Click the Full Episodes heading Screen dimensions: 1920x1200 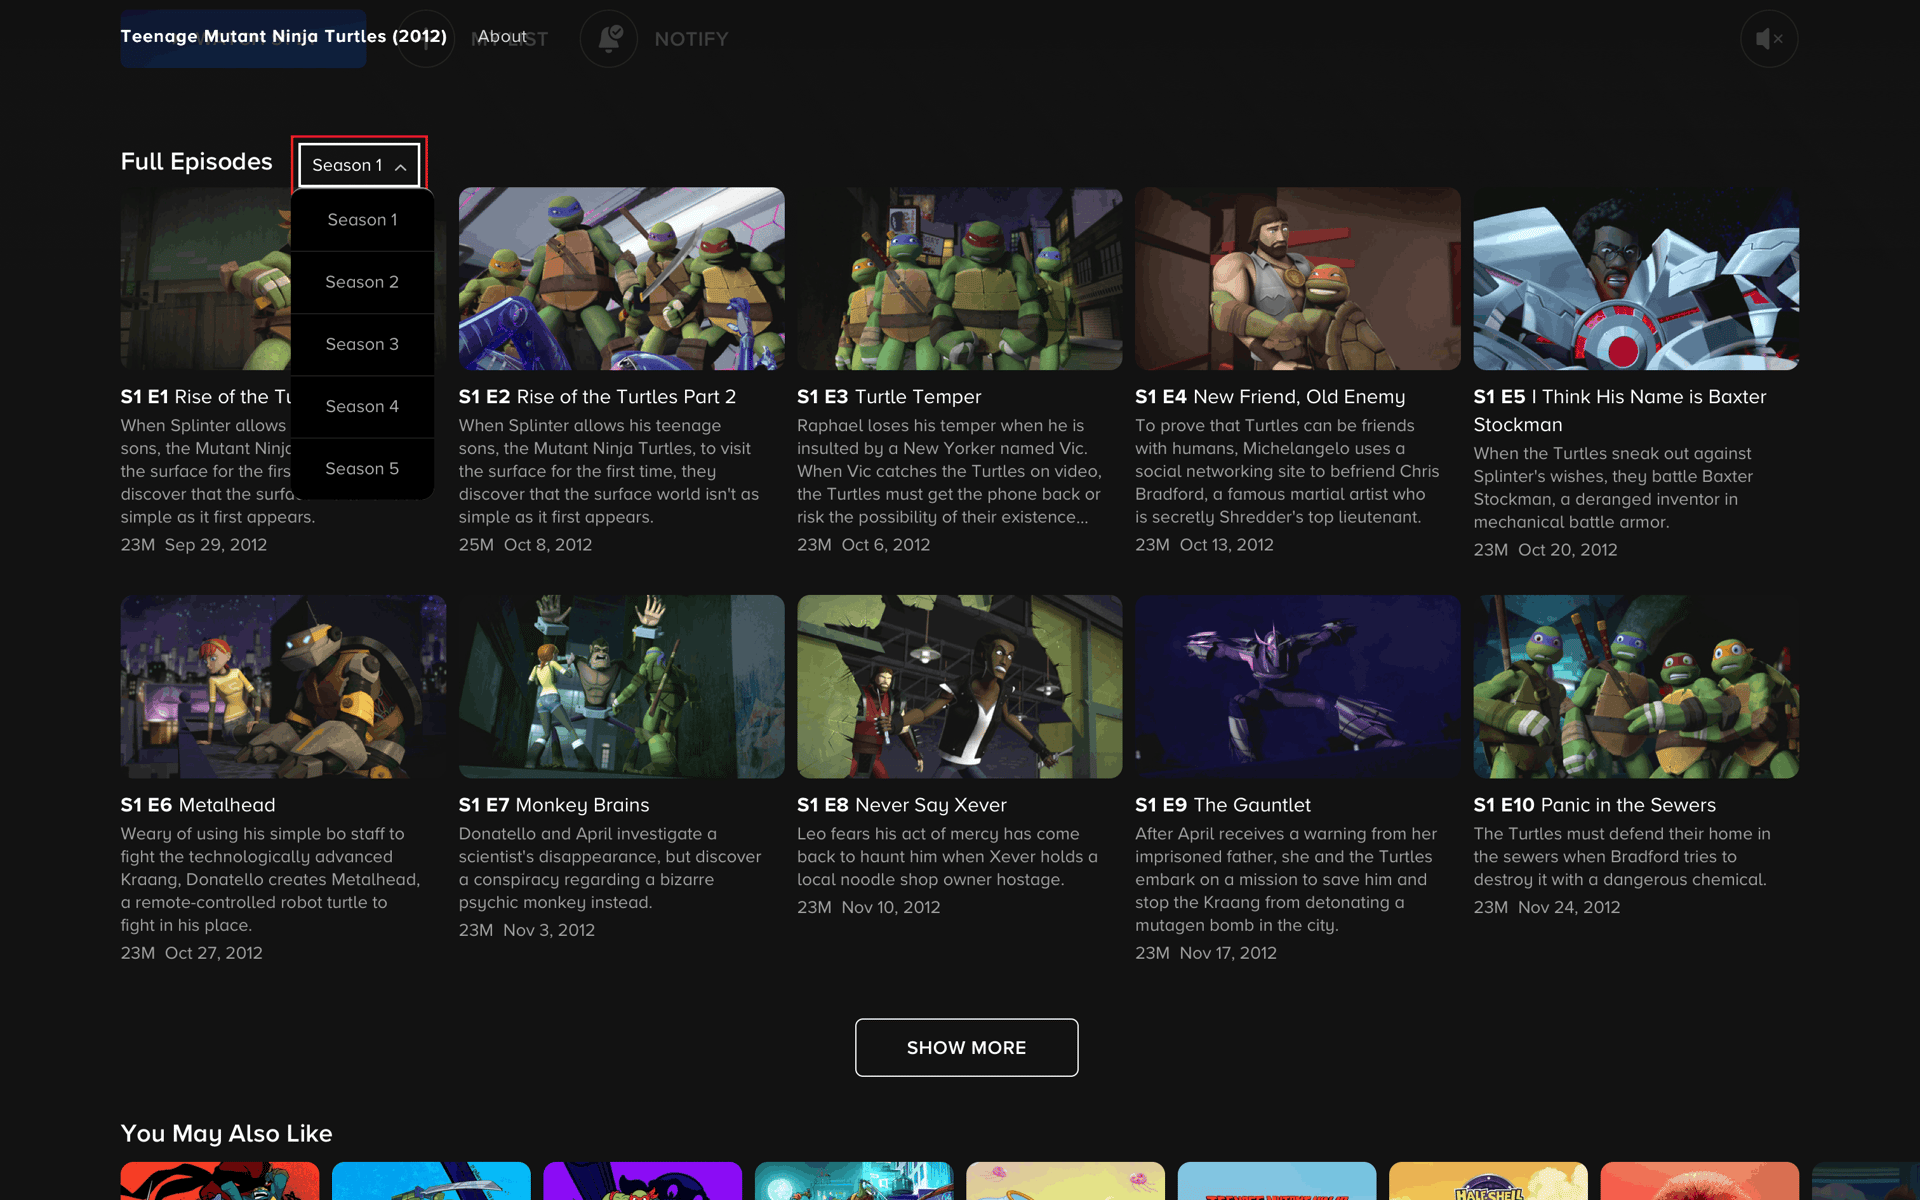pos(197,162)
